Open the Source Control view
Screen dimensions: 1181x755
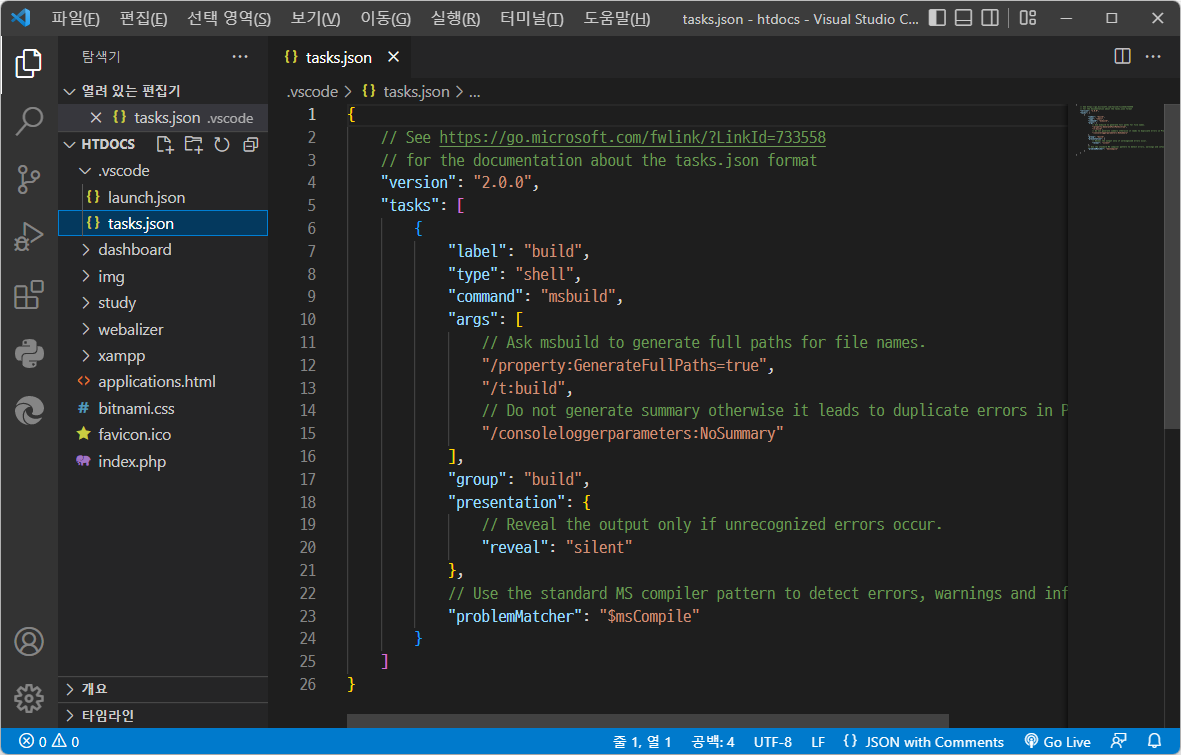tap(29, 178)
